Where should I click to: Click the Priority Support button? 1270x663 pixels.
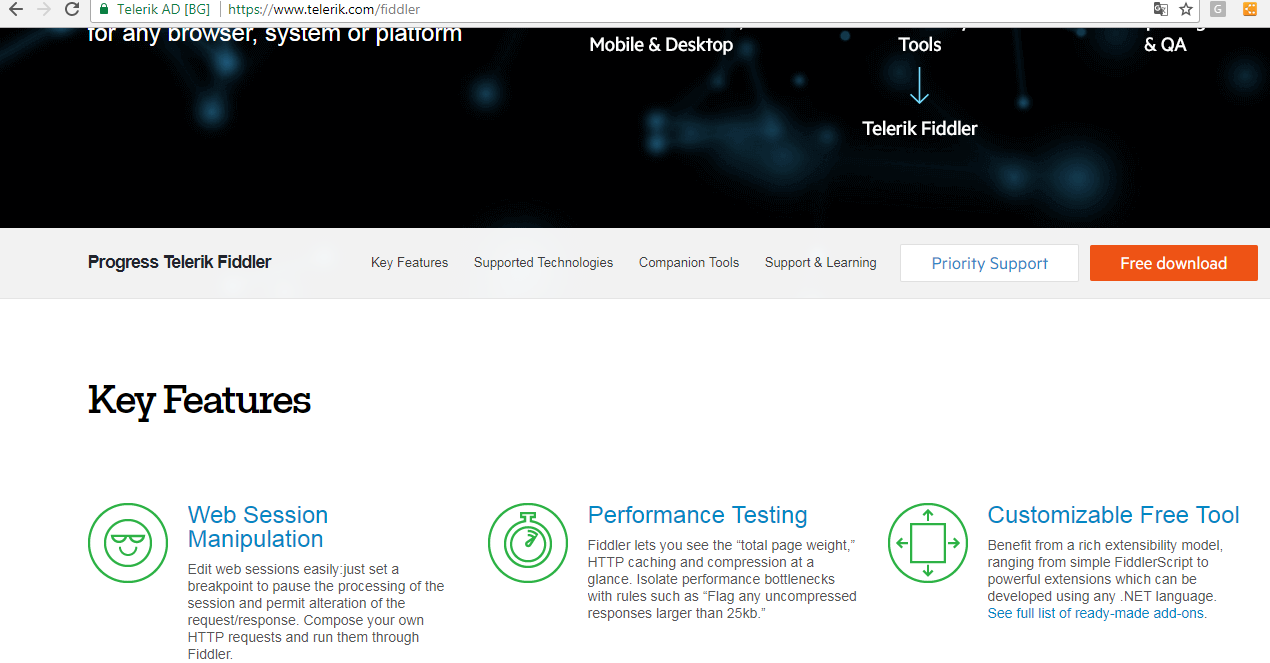coord(989,263)
